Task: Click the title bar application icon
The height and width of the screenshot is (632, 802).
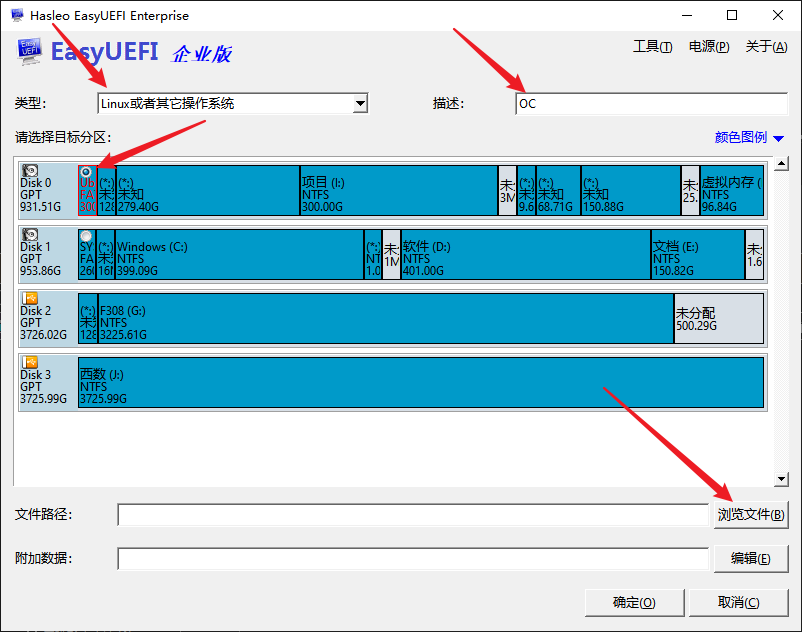Action: pyautogui.click(x=17, y=15)
